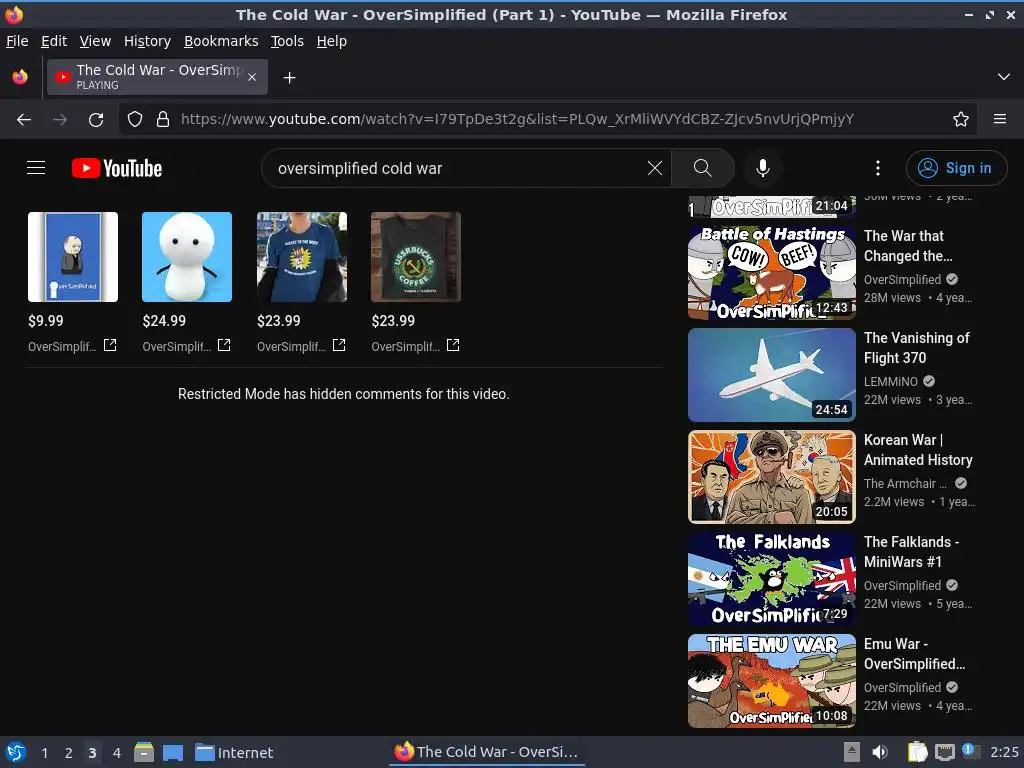This screenshot has height=768, width=1024.
Task: Open the YouTube guide hamburger menu
Action: tap(36, 168)
